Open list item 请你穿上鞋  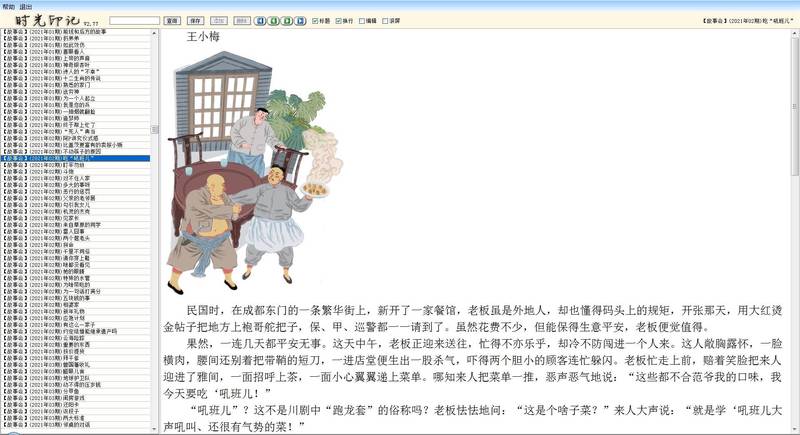[76, 258]
